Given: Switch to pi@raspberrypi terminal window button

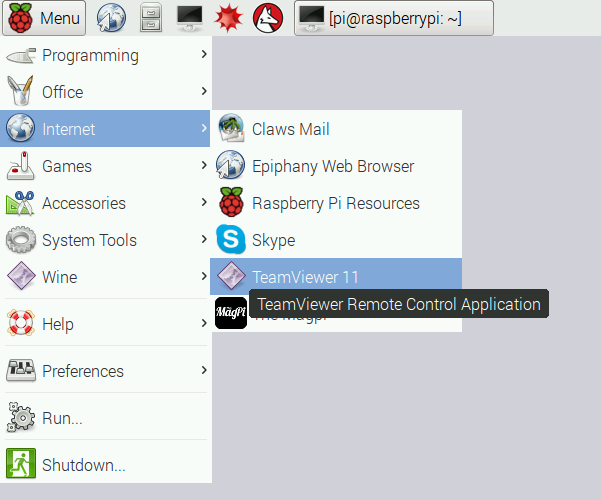Looking at the screenshot, I should (394, 18).
